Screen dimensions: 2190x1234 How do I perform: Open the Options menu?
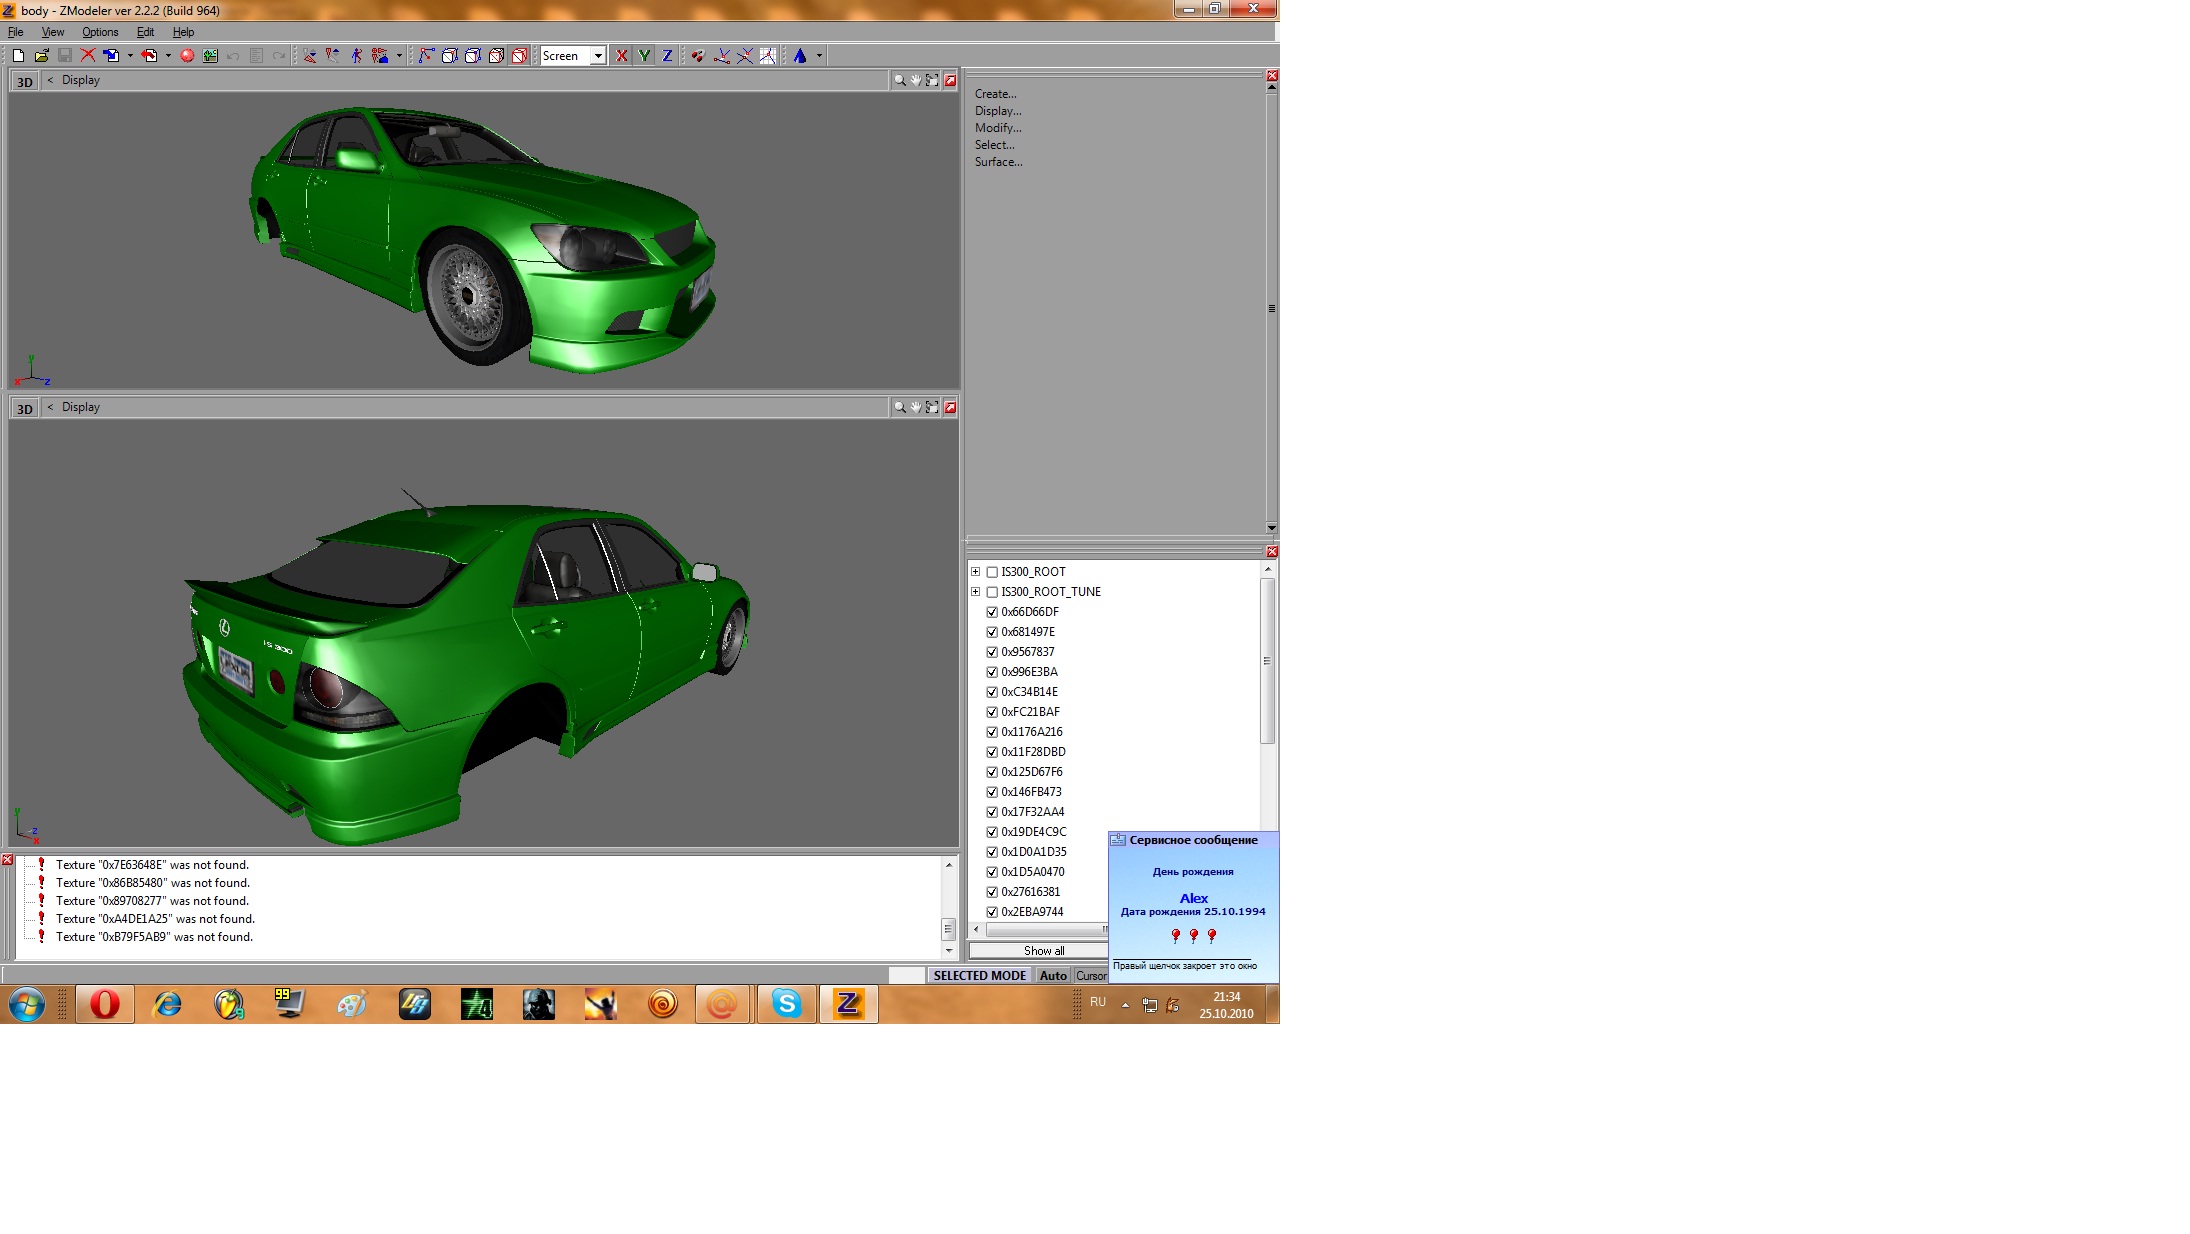point(100,32)
